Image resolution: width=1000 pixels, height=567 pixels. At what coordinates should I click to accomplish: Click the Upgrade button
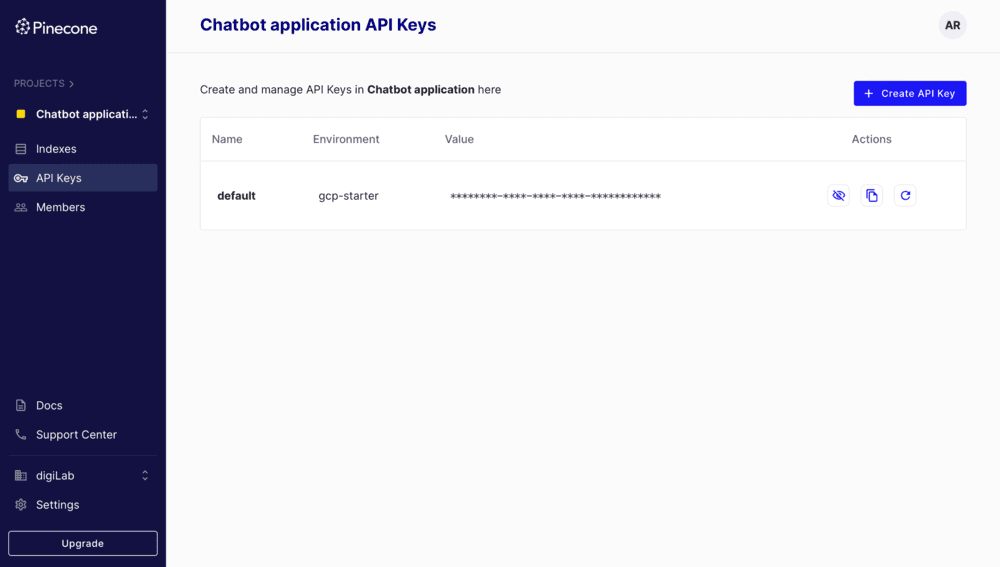(83, 543)
